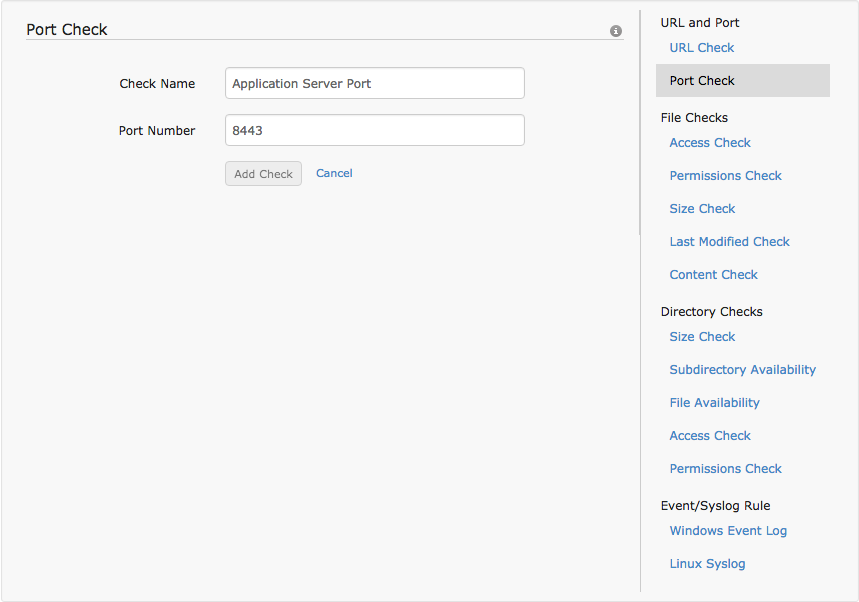
Task: Open the URL Check option
Action: [x=701, y=48]
